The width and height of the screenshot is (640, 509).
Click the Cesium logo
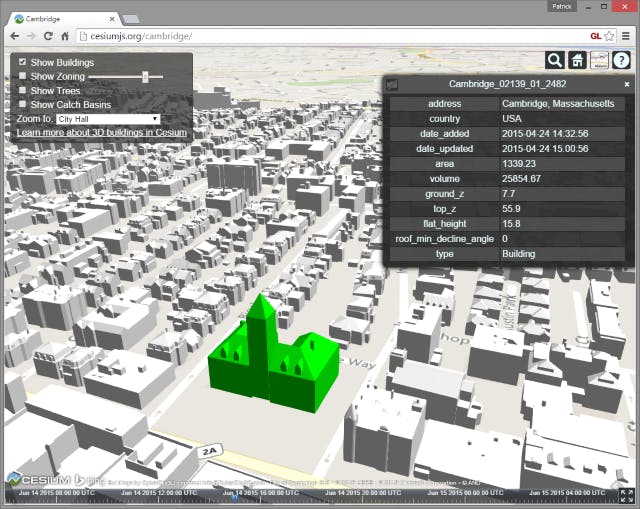(39, 480)
